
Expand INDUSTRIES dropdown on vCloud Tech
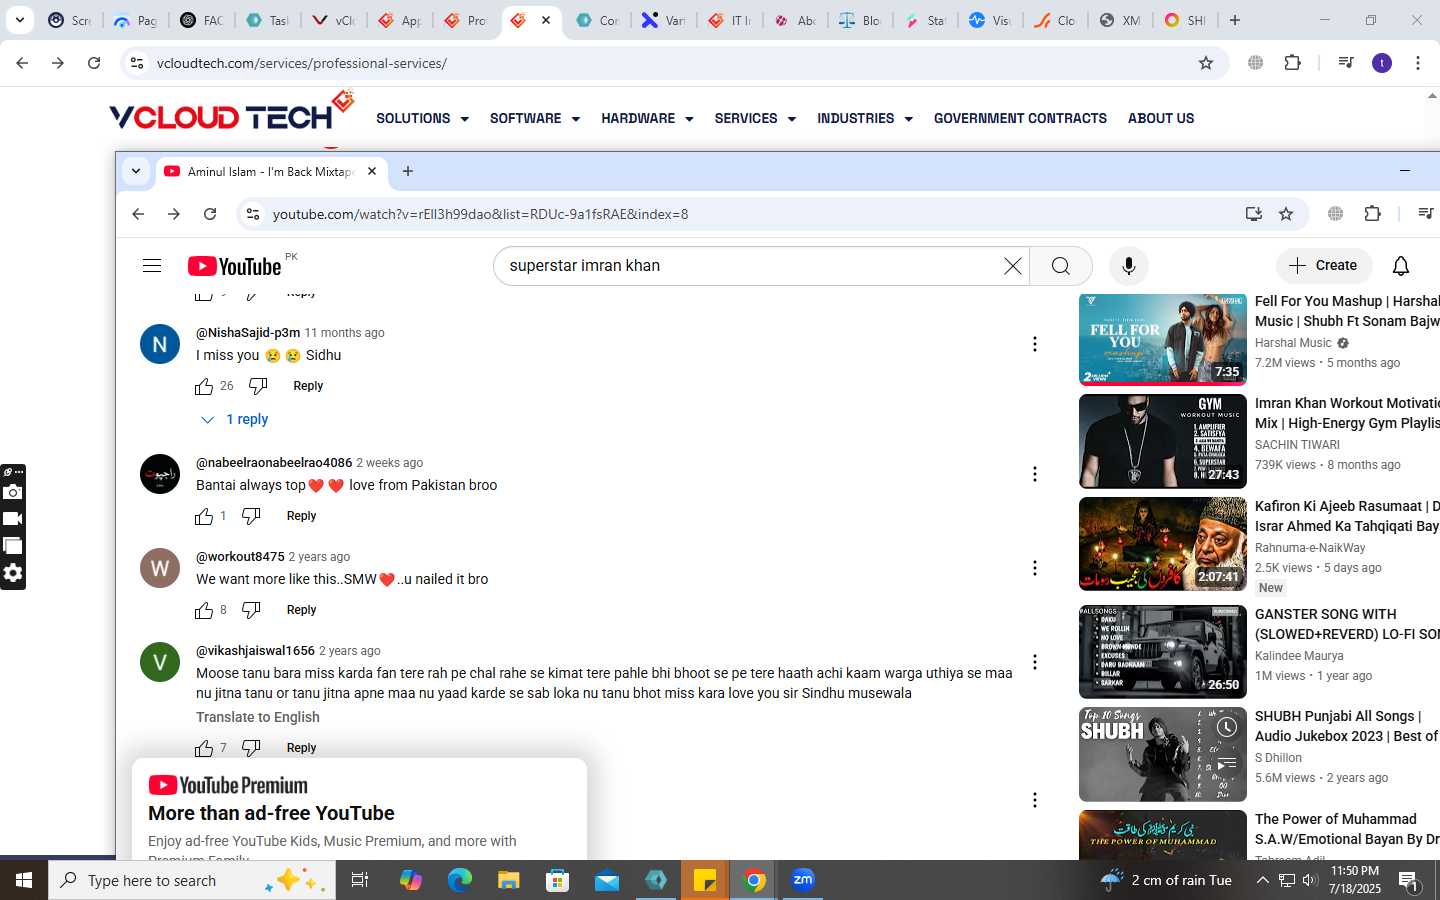865,118
